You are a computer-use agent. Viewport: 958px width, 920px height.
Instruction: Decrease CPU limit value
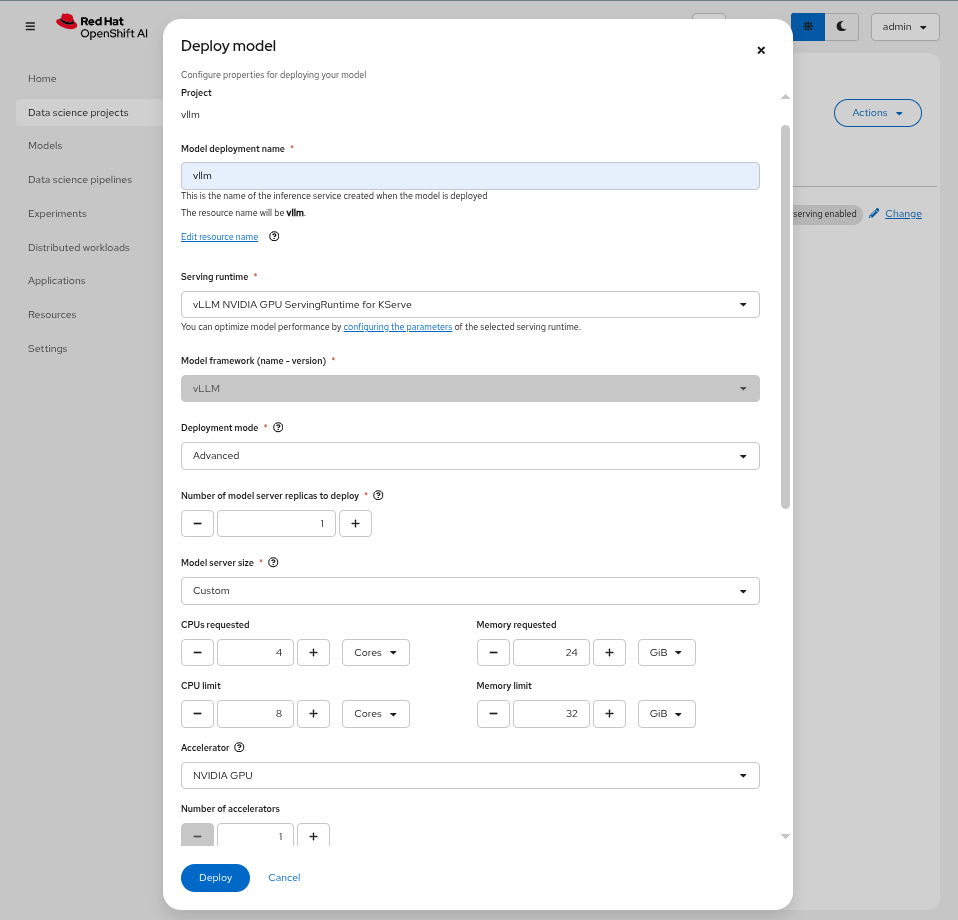(x=197, y=714)
